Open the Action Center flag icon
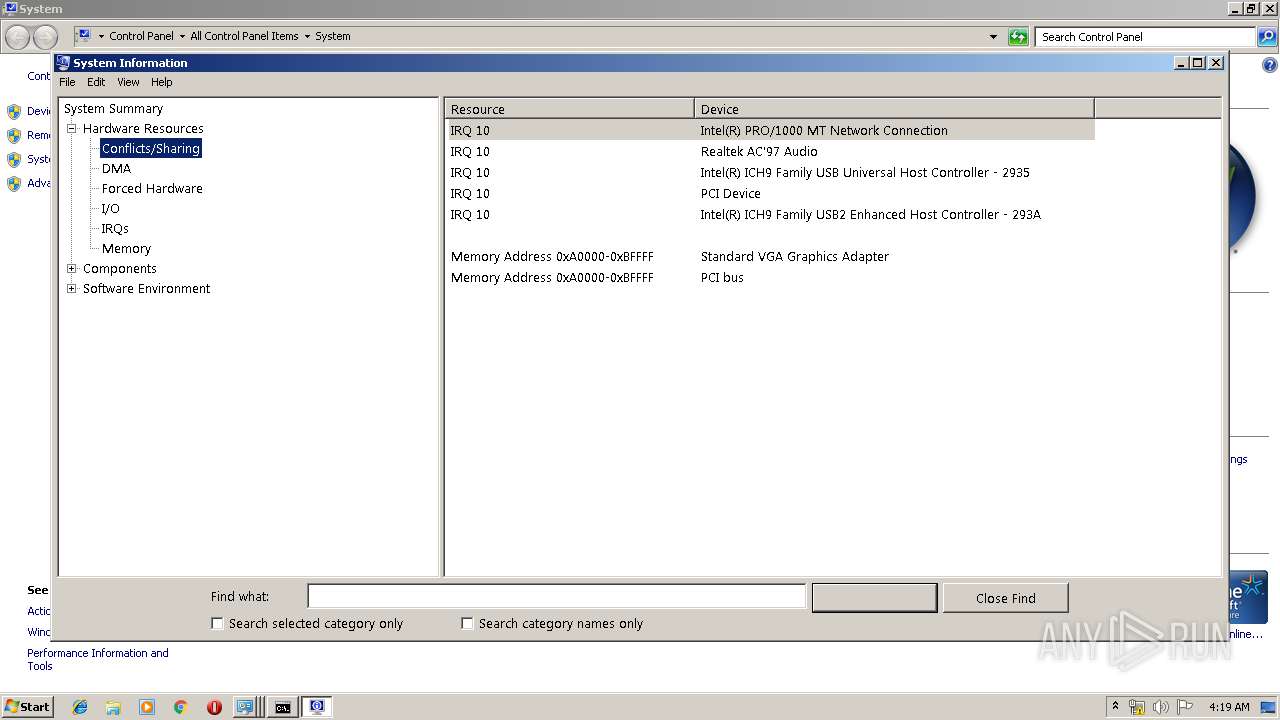This screenshot has width=1280, height=720. (1185, 707)
